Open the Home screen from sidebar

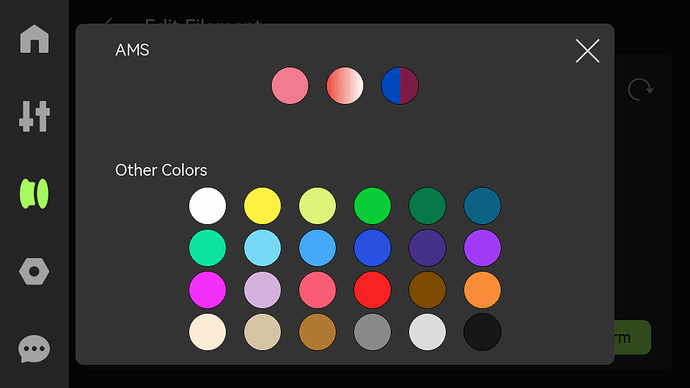[34, 39]
